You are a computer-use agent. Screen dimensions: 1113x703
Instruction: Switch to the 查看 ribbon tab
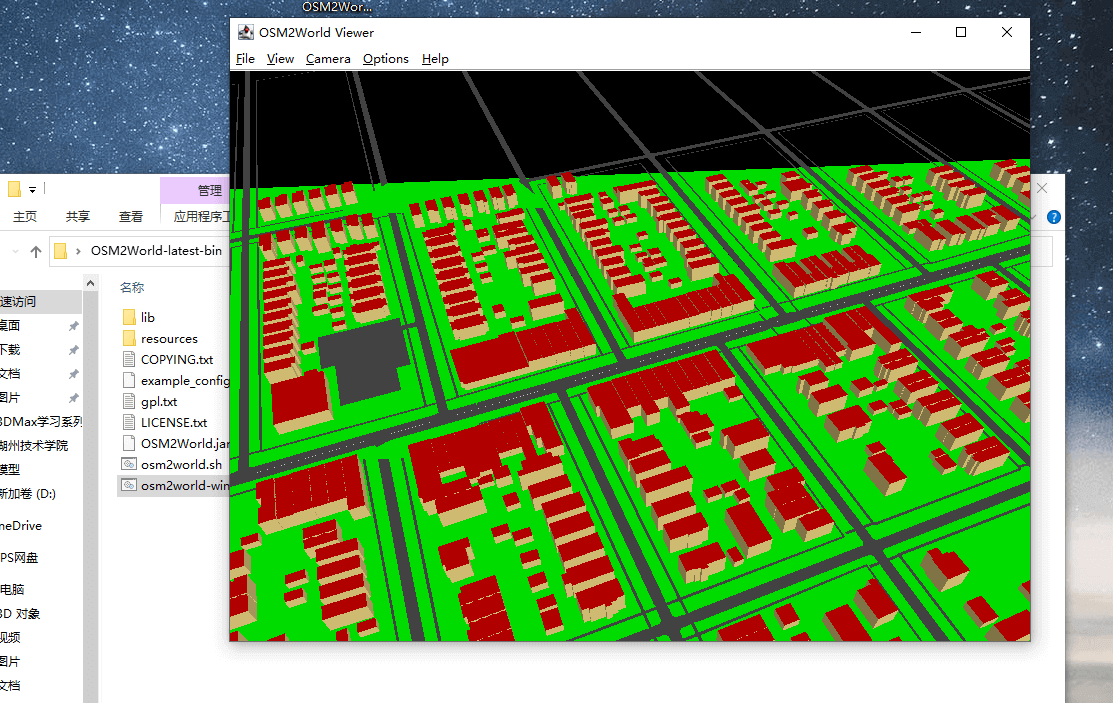[x=131, y=216]
